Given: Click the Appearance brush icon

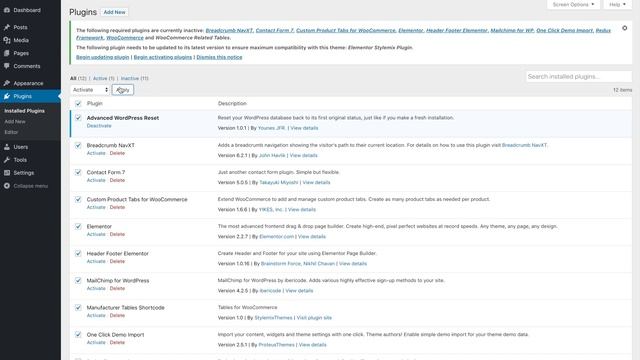Looking at the screenshot, I should 7,83.
